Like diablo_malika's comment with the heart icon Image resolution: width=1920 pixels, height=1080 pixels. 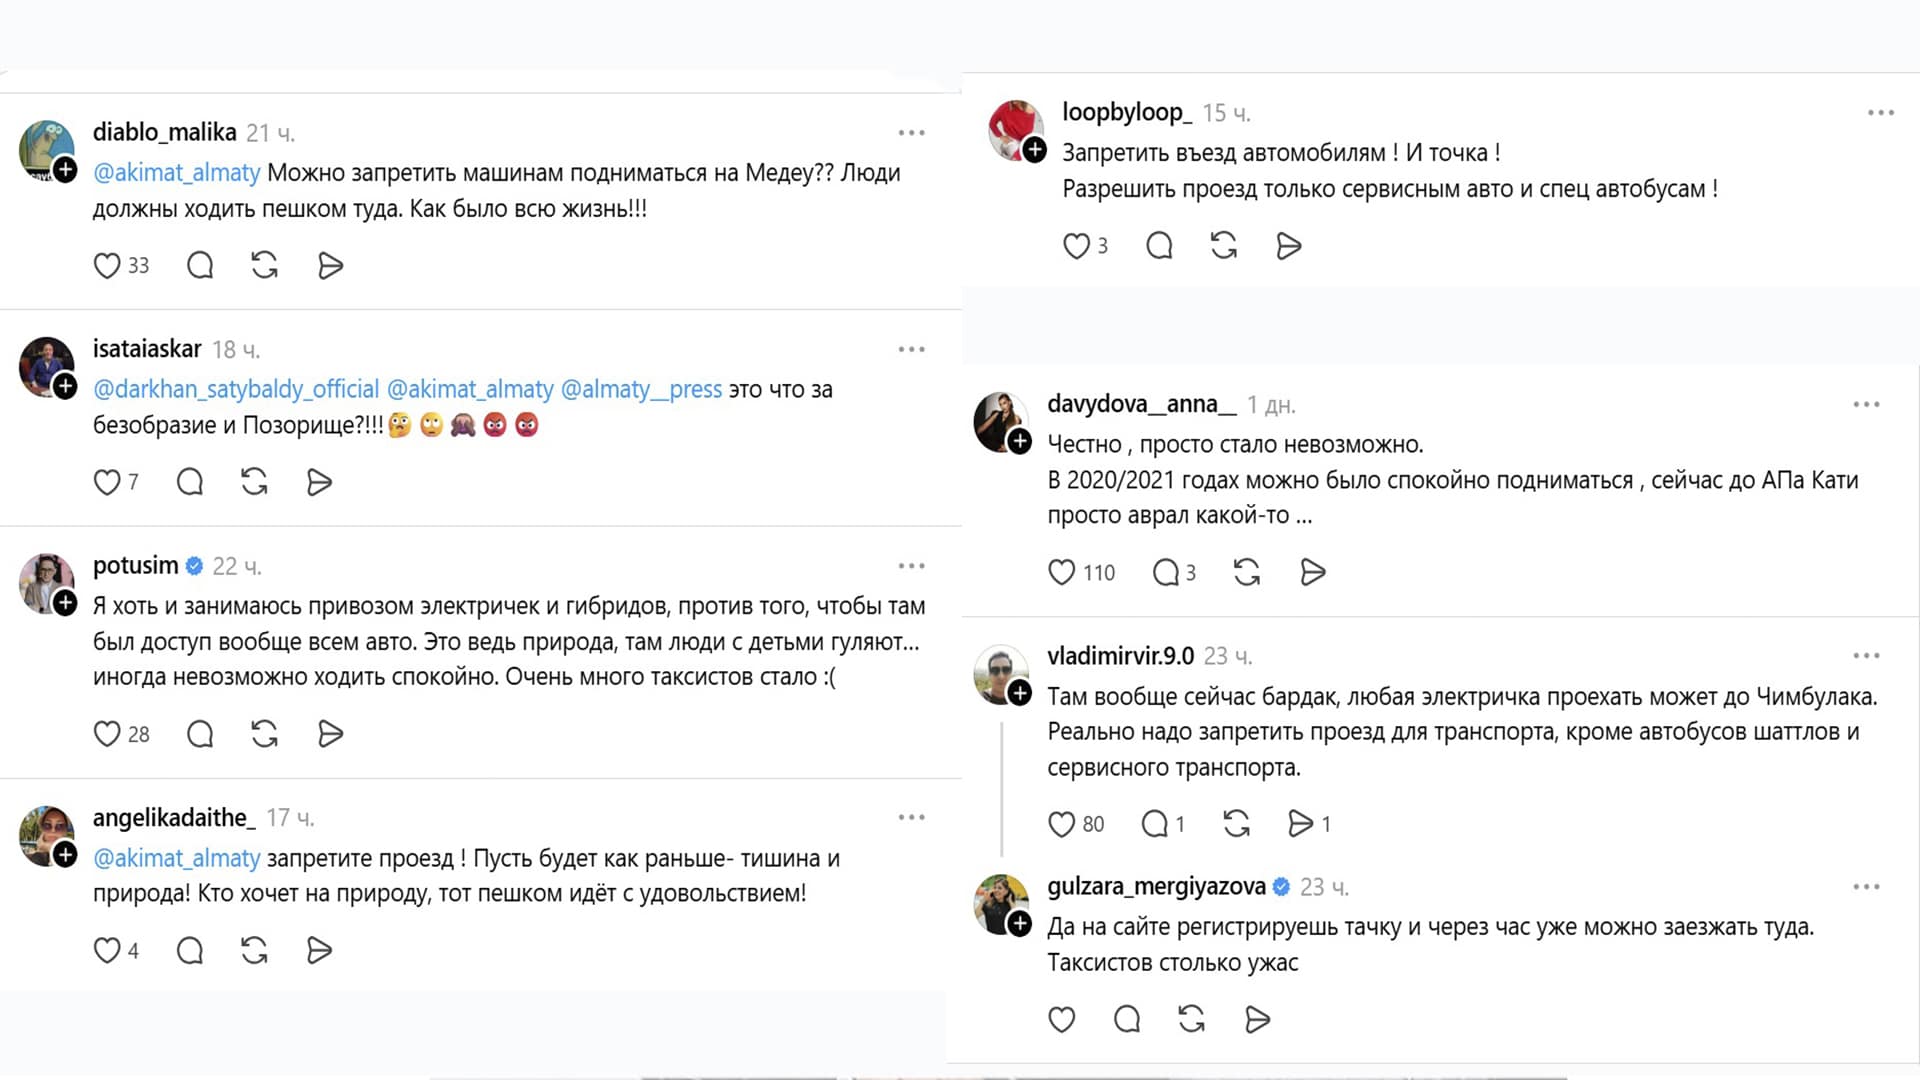(x=107, y=266)
